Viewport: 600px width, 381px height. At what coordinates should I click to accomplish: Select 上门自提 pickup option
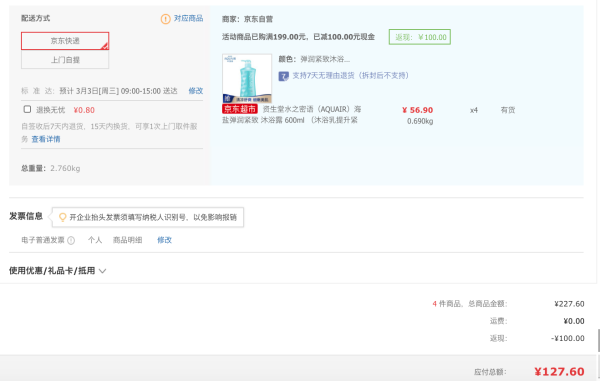65,60
